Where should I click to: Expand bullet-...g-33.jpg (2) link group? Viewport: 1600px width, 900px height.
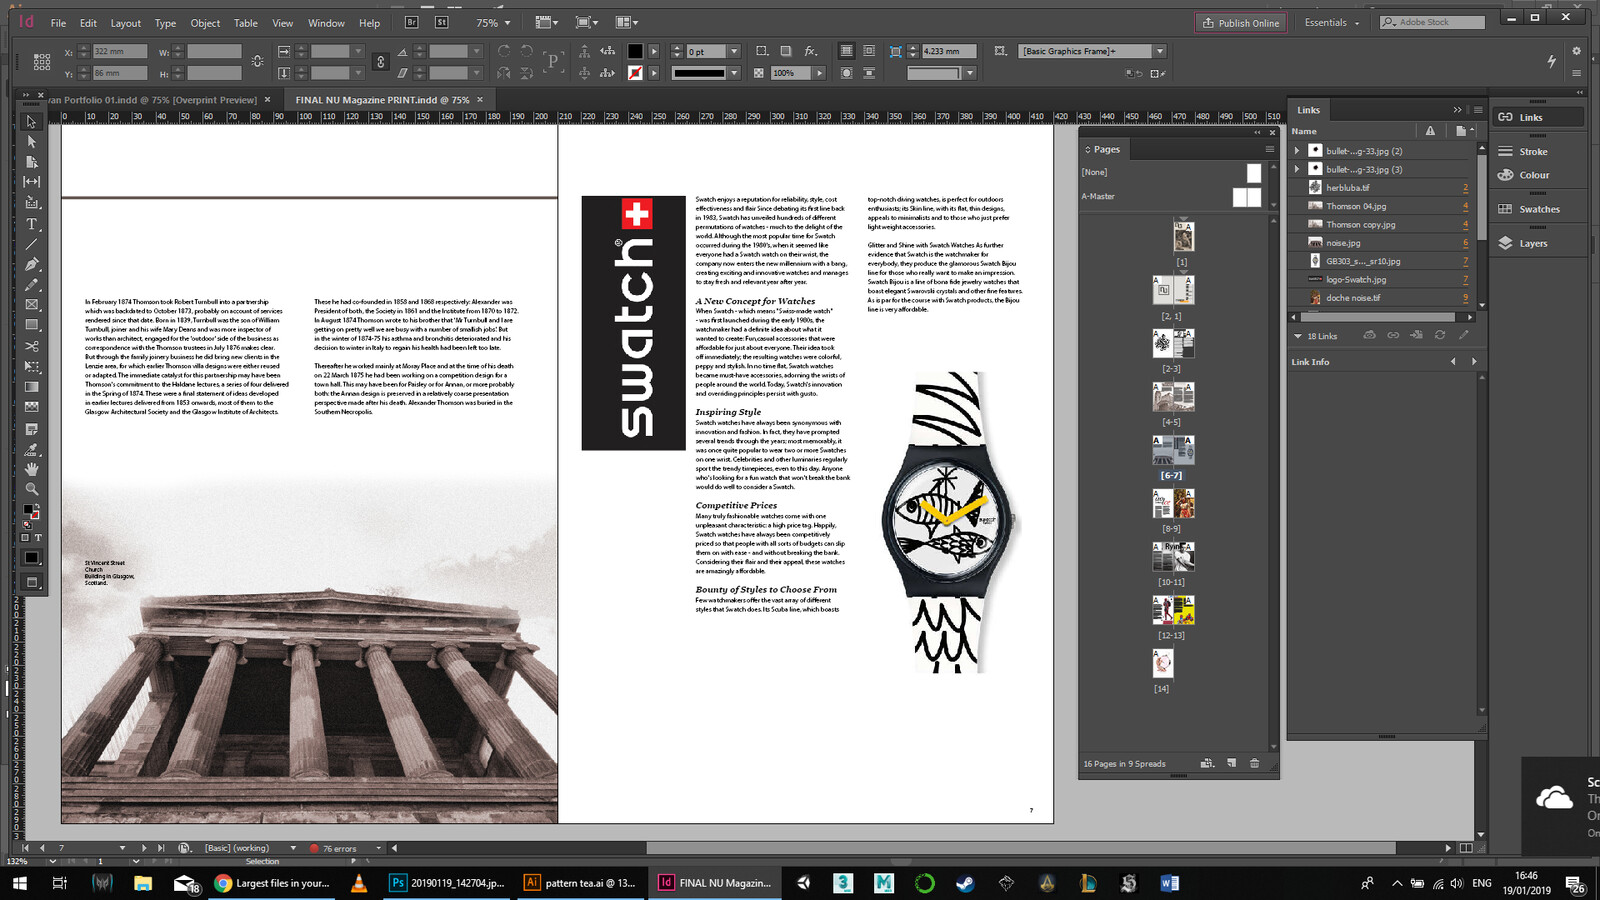(1297, 151)
